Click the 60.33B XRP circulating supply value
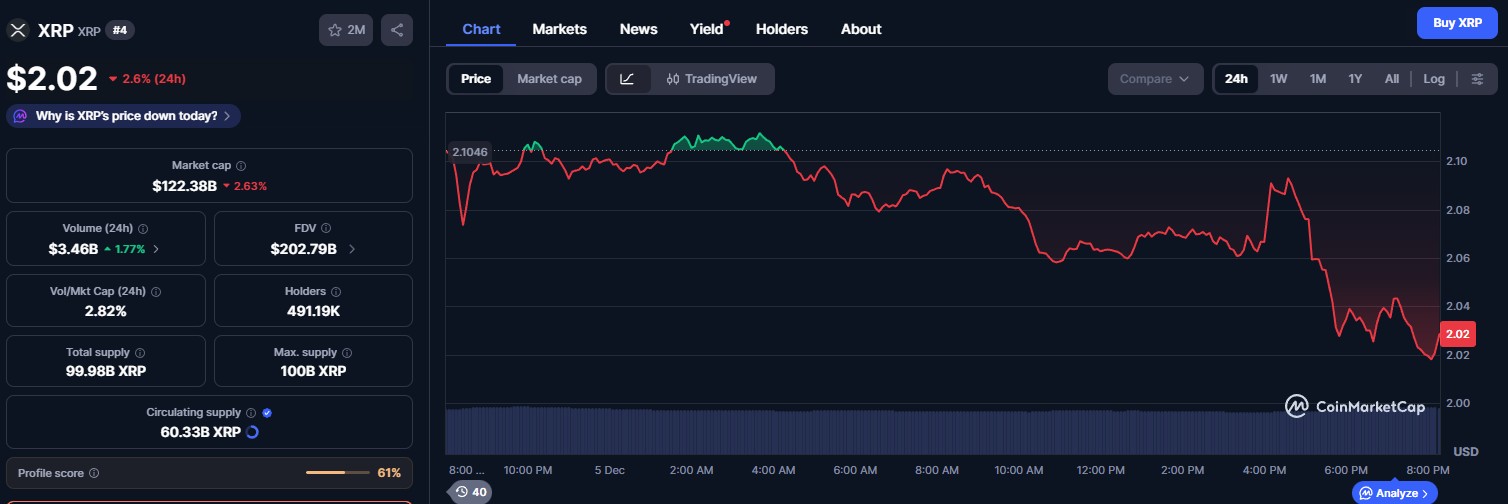Image resolution: width=1508 pixels, height=504 pixels. (x=200, y=432)
